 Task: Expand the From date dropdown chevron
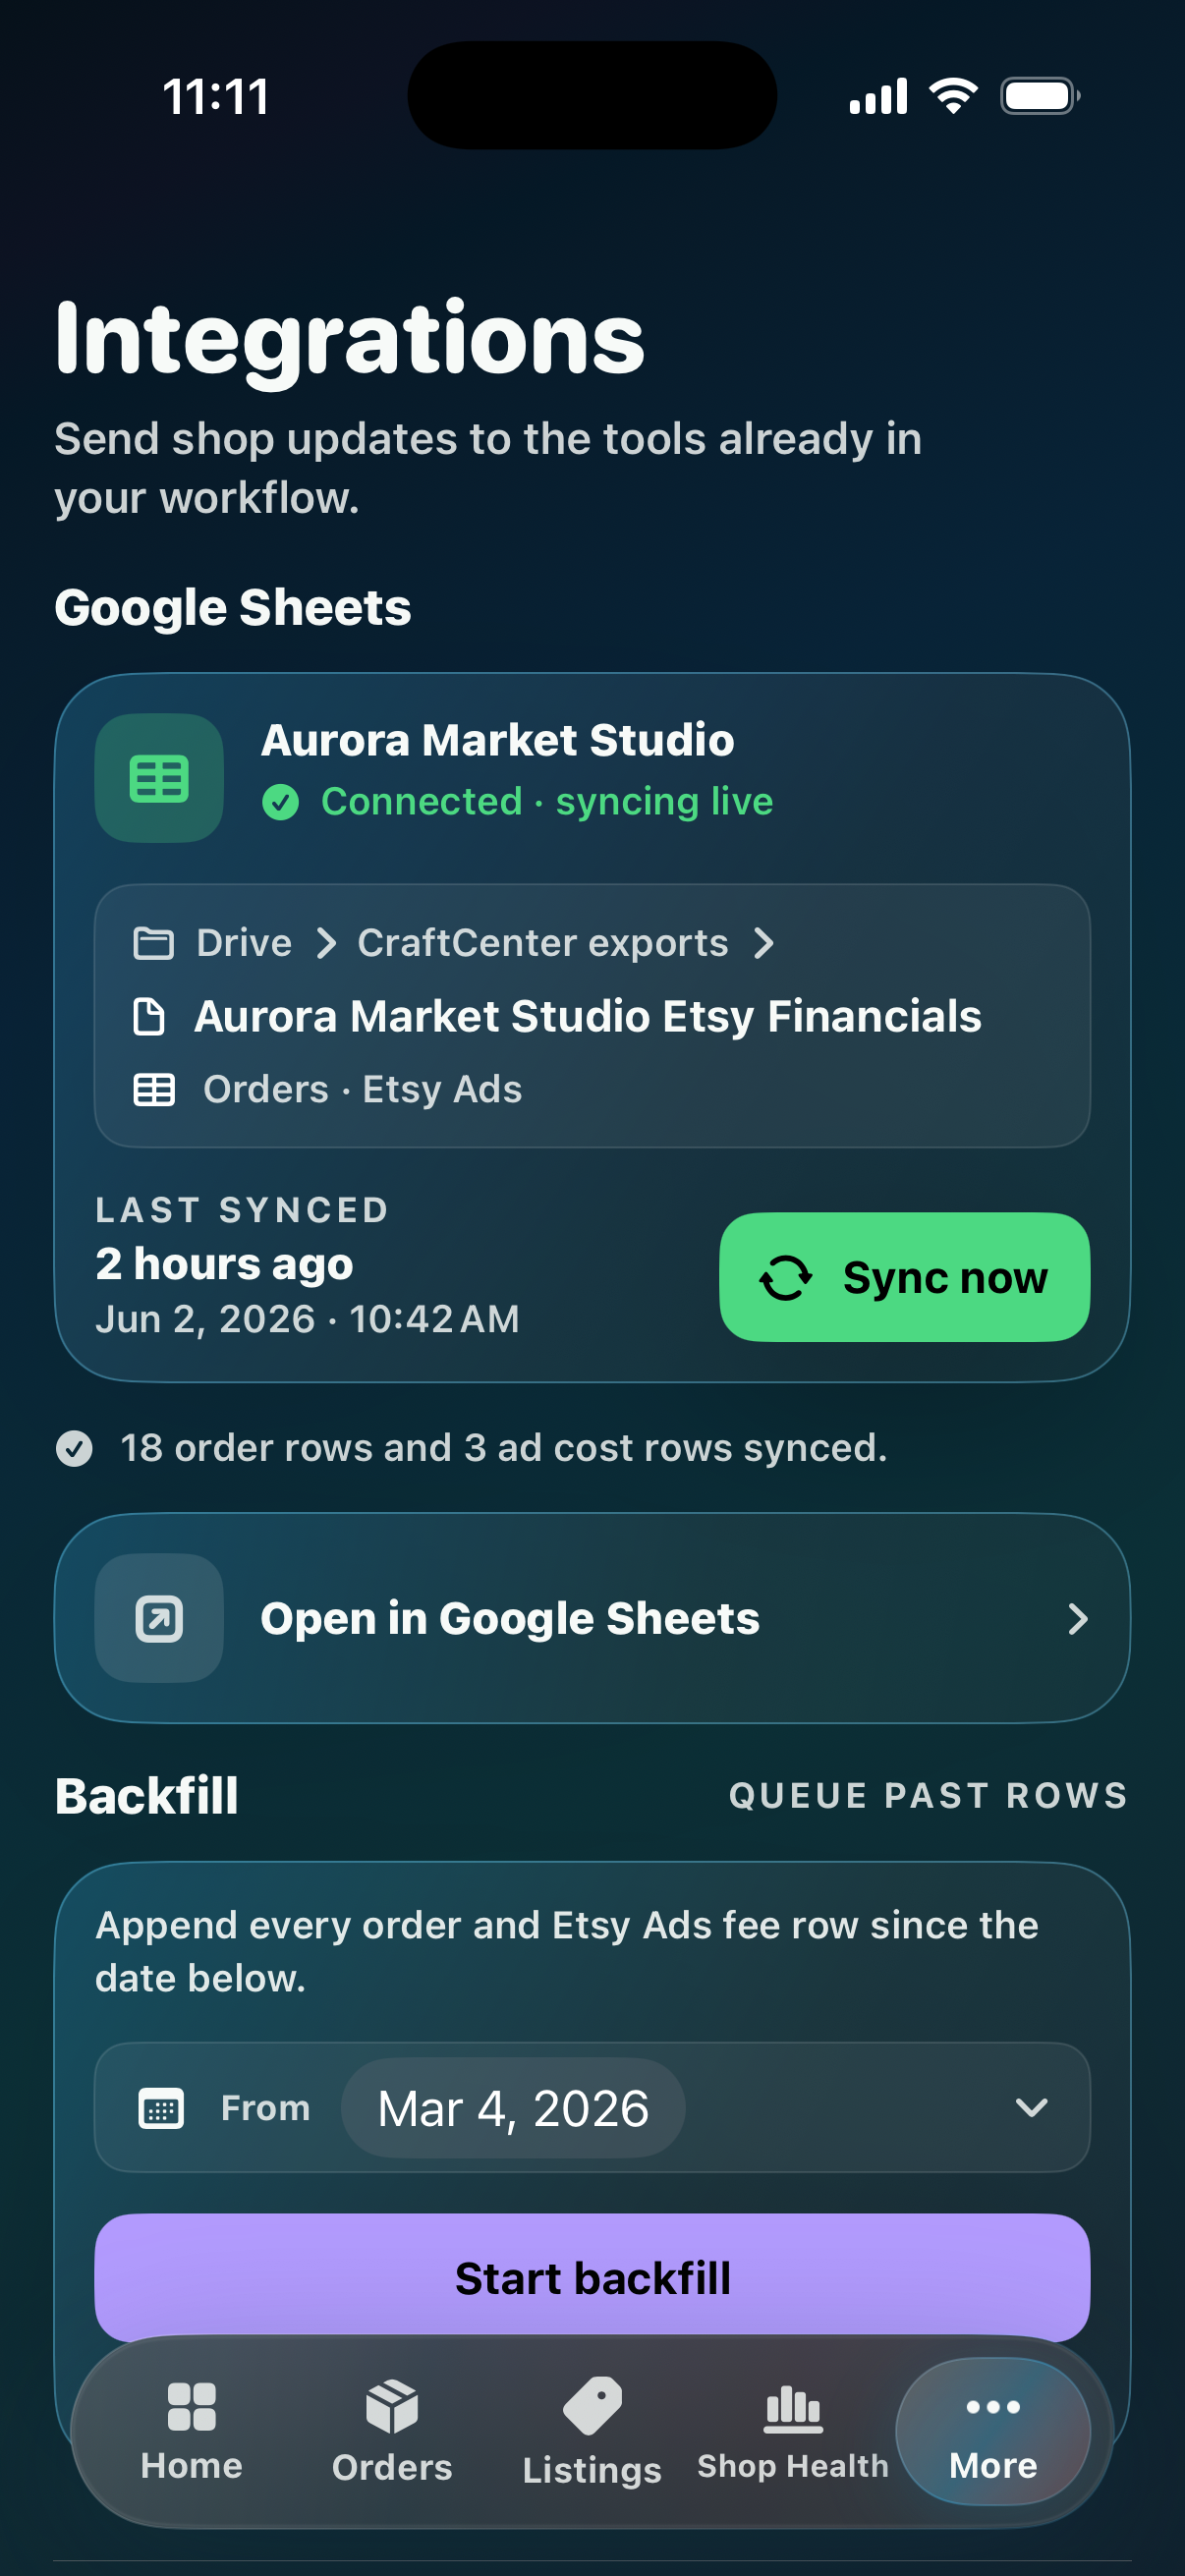(1031, 2108)
